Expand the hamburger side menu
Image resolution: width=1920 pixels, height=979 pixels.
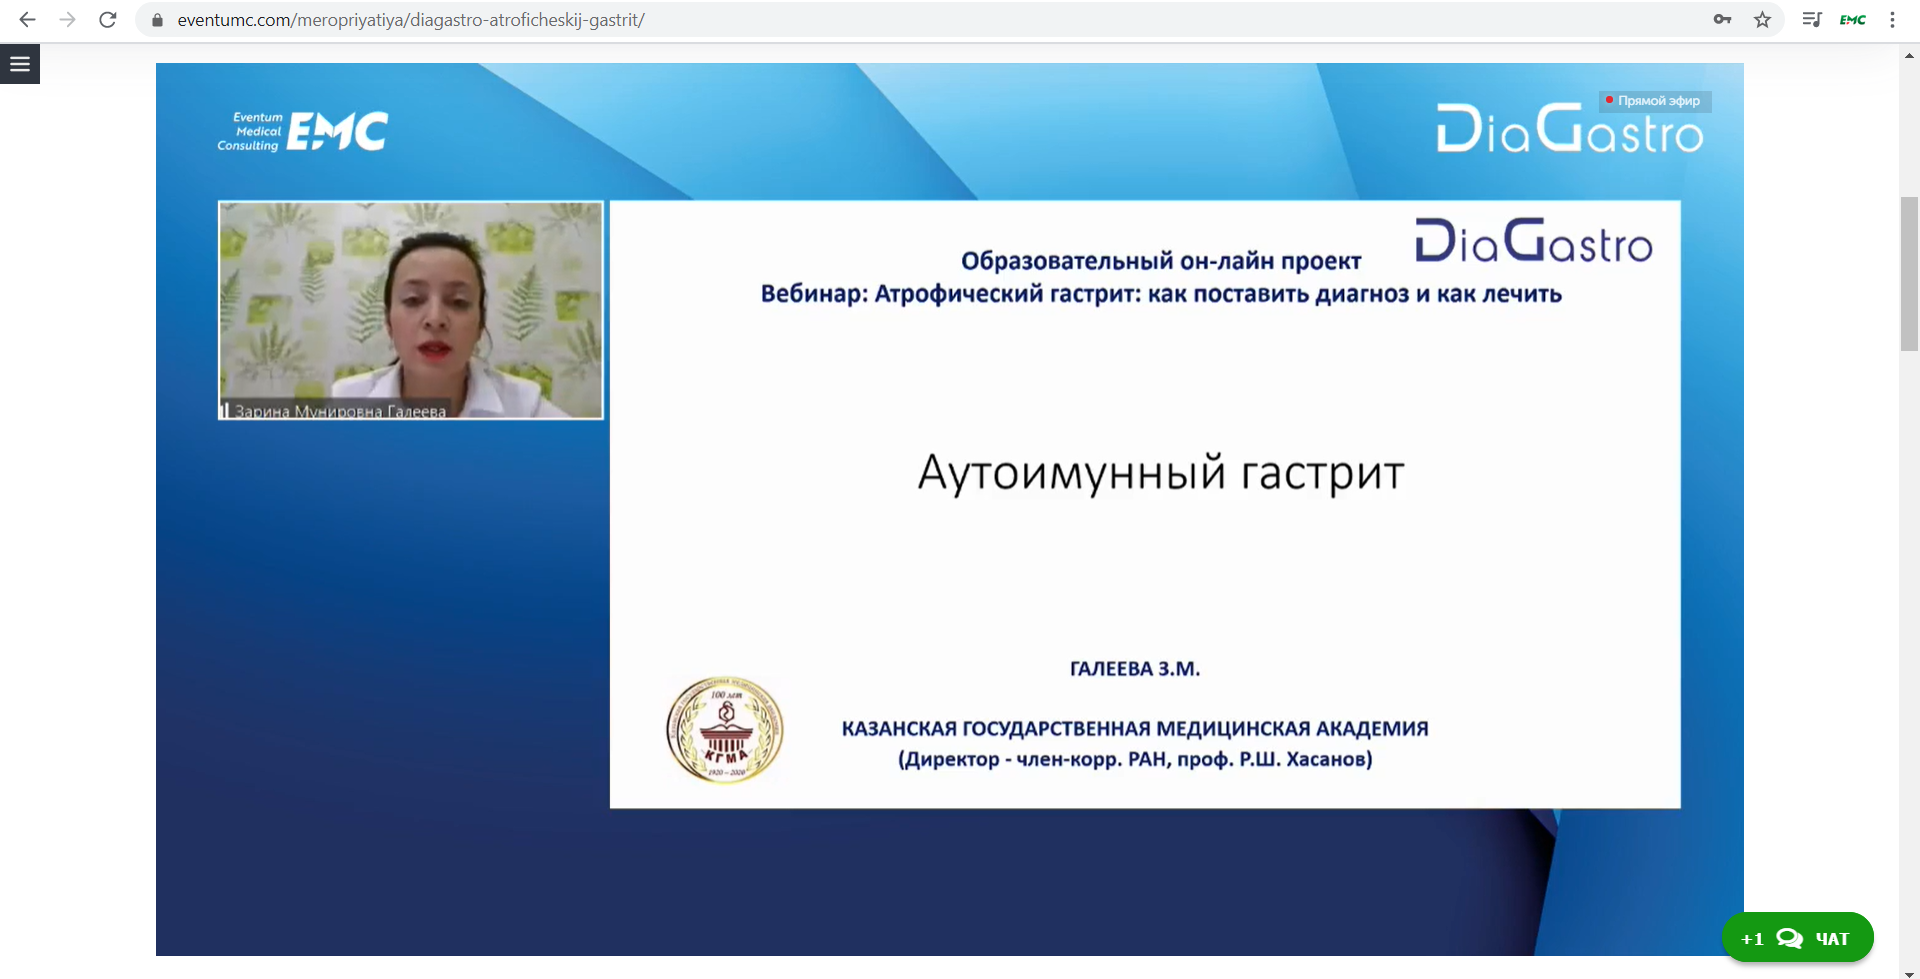click(20, 64)
